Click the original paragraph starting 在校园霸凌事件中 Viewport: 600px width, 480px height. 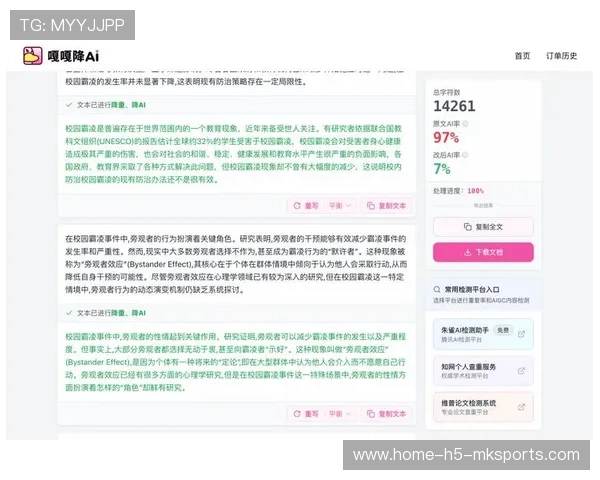(236, 264)
